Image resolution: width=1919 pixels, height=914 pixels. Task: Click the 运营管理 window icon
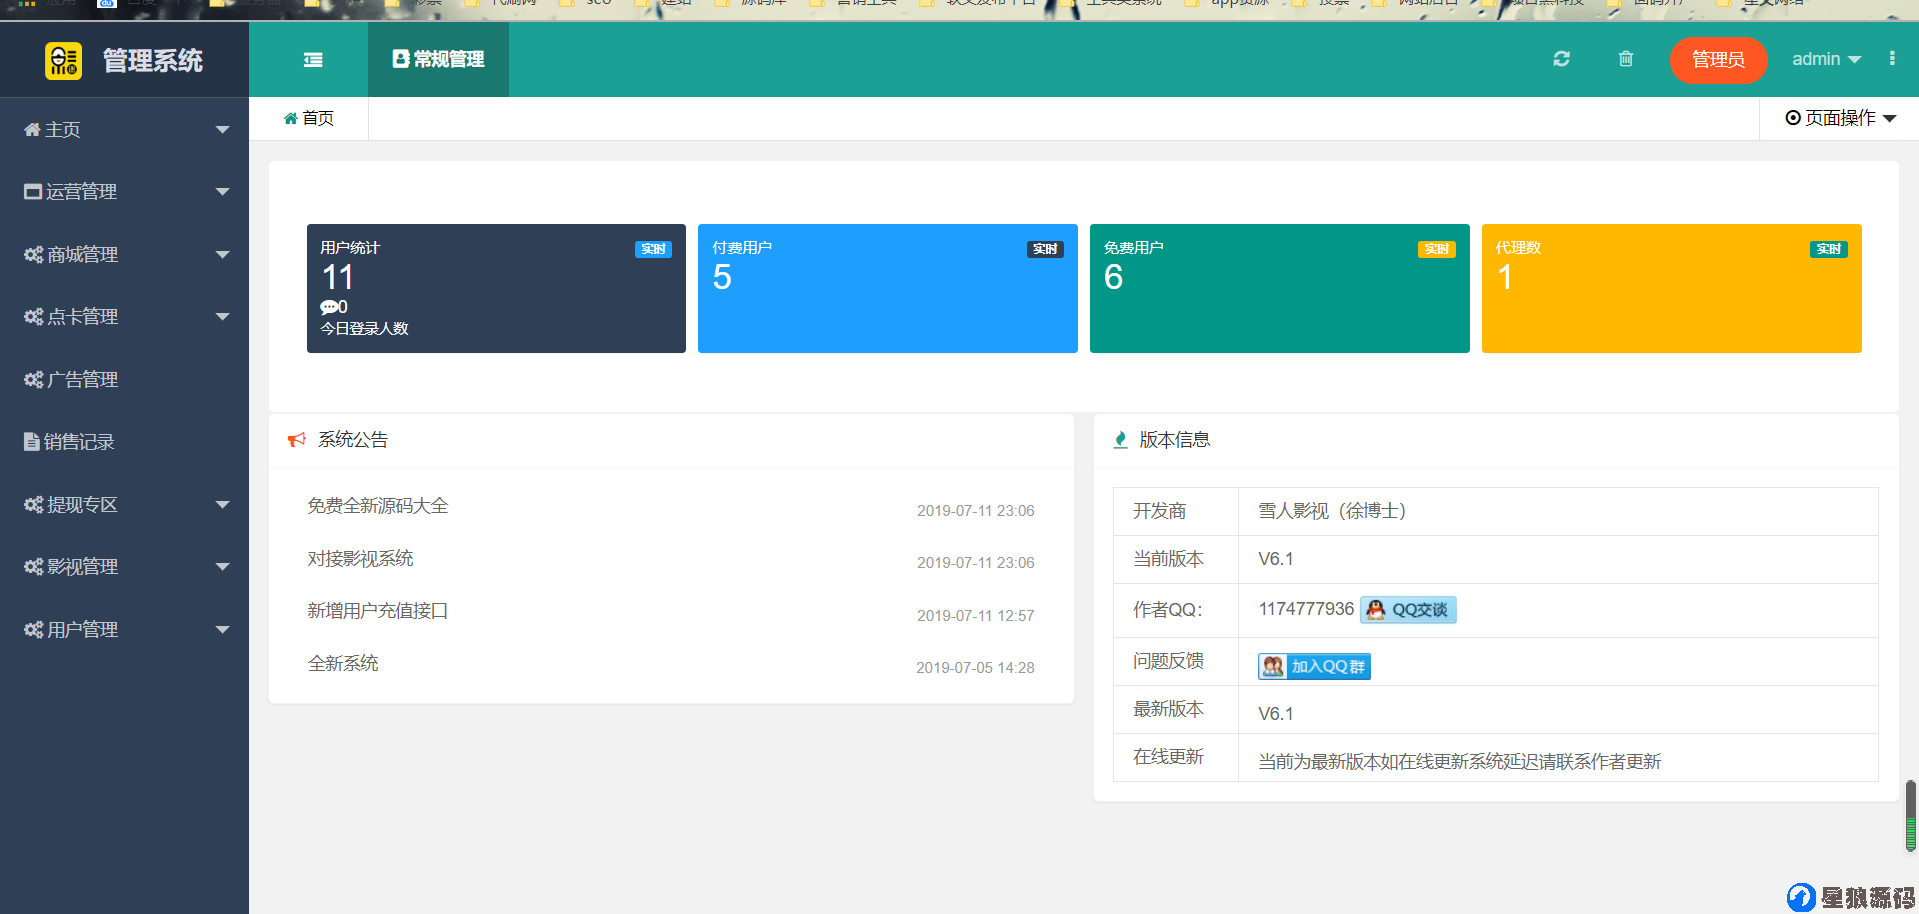click(33, 192)
